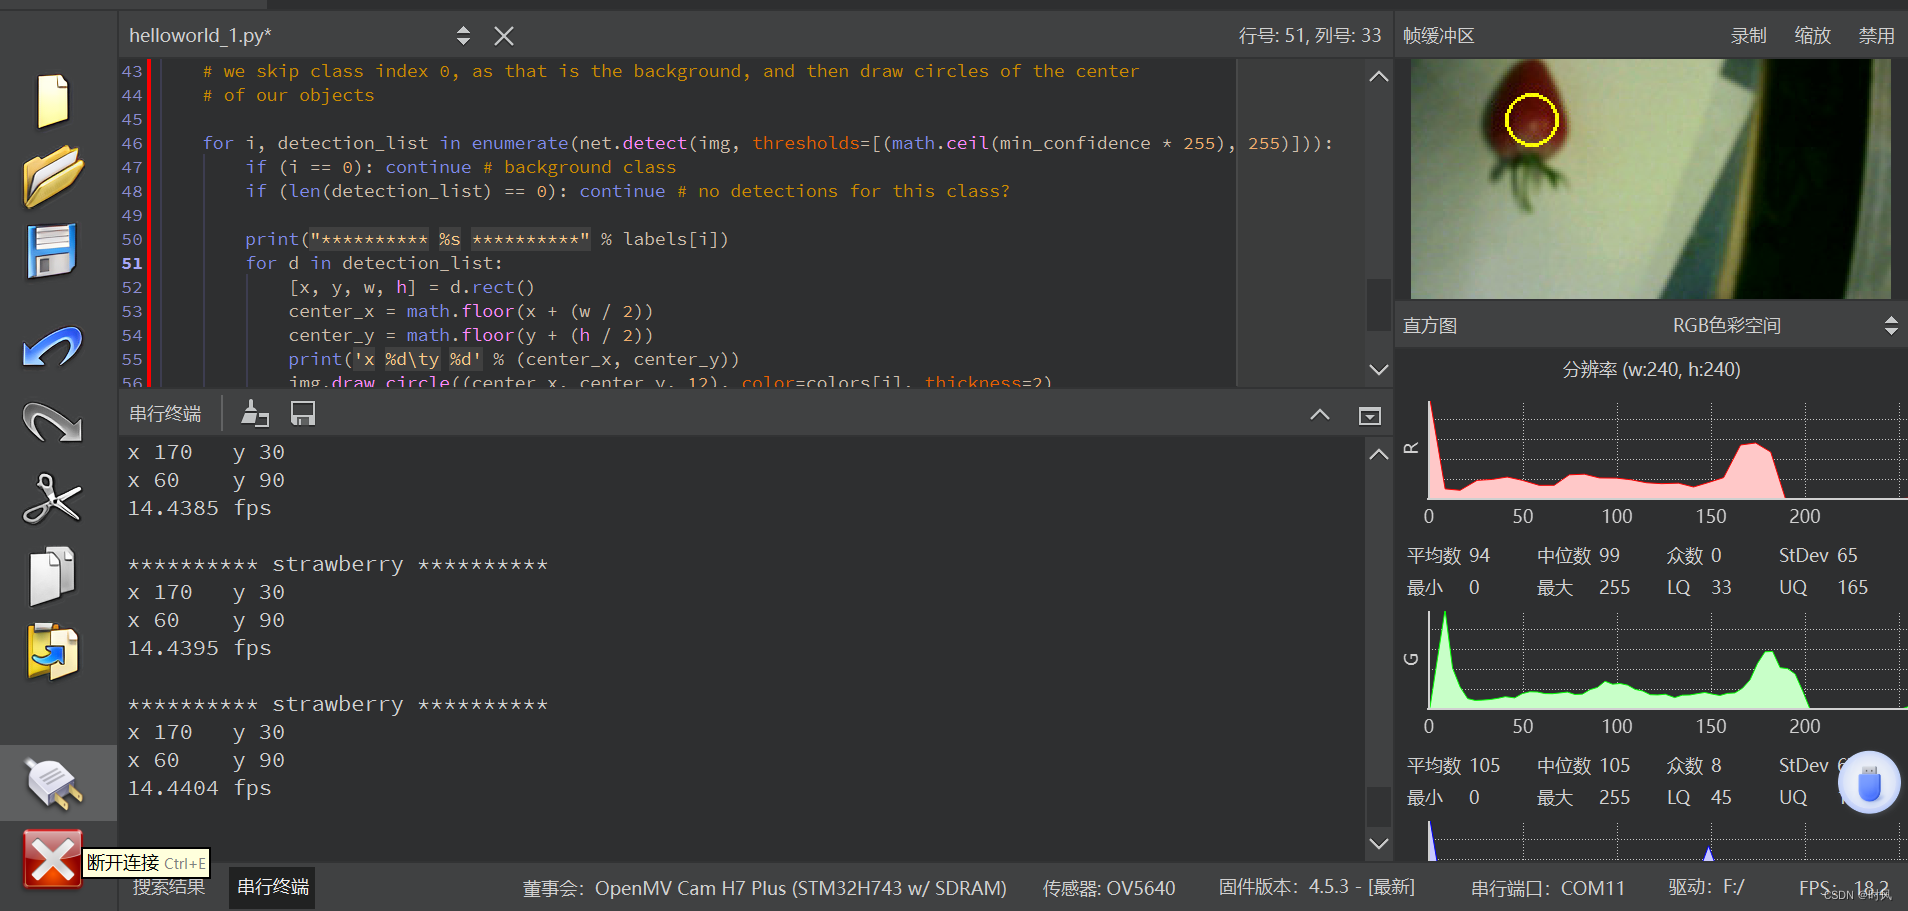Click the red R channel histogram
The width and height of the screenshot is (1908, 911).
coord(1665,450)
